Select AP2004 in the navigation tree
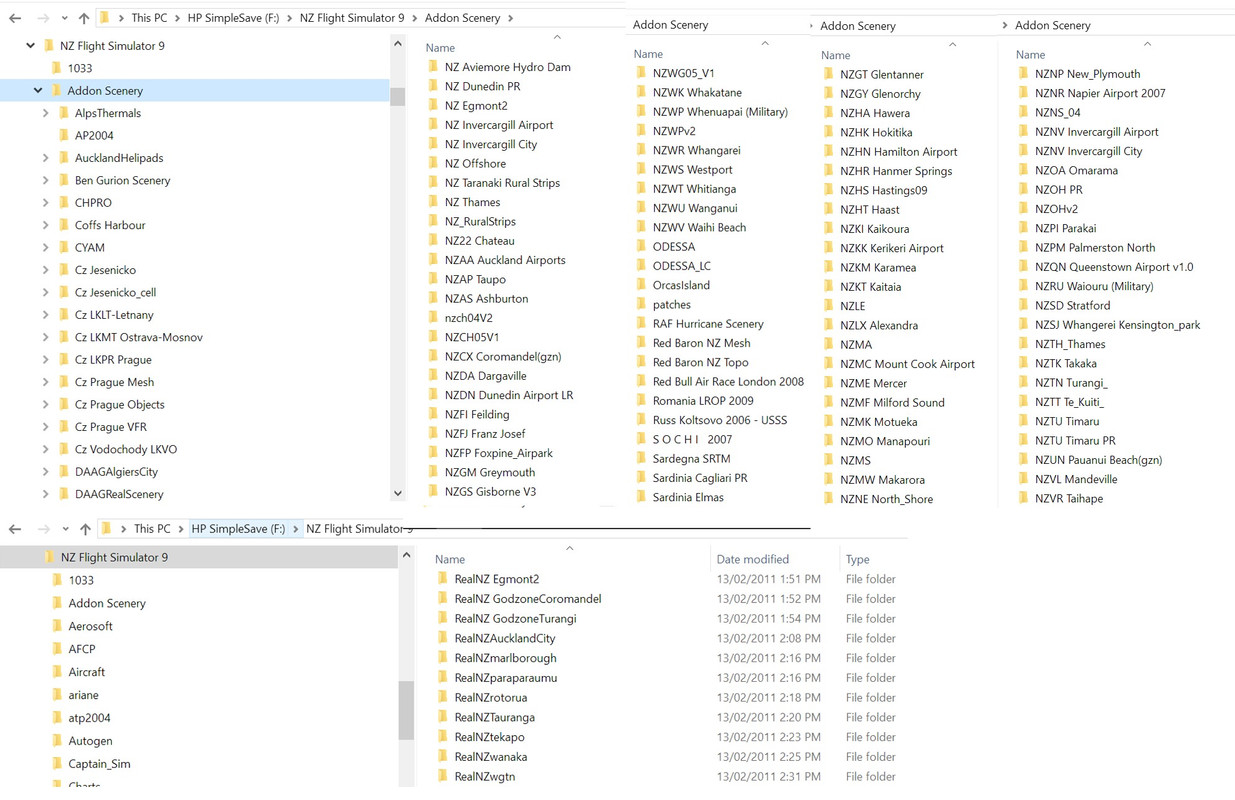1235x800 pixels. coord(94,136)
